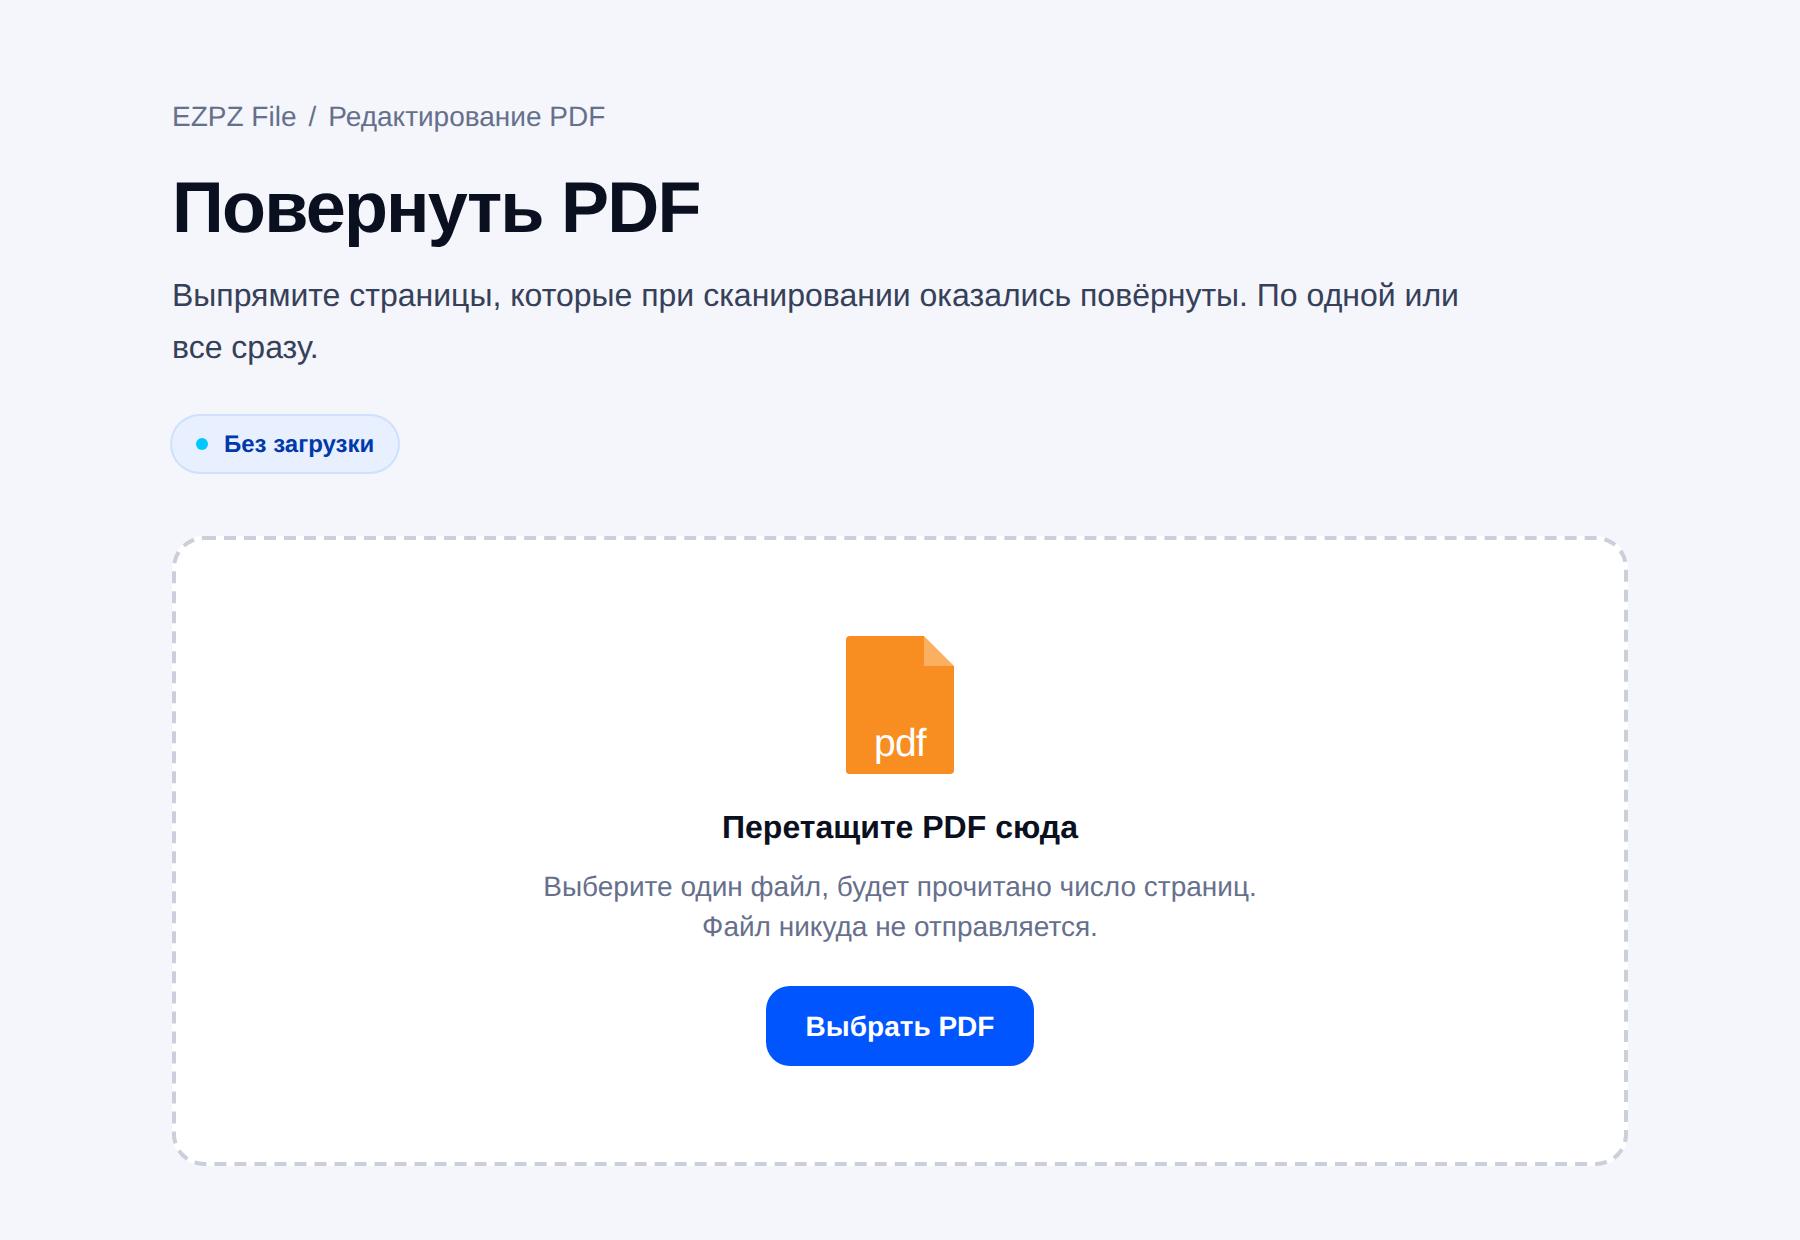
Task: Click the 'Перетащите PDF сюда' heading
Action: point(900,828)
